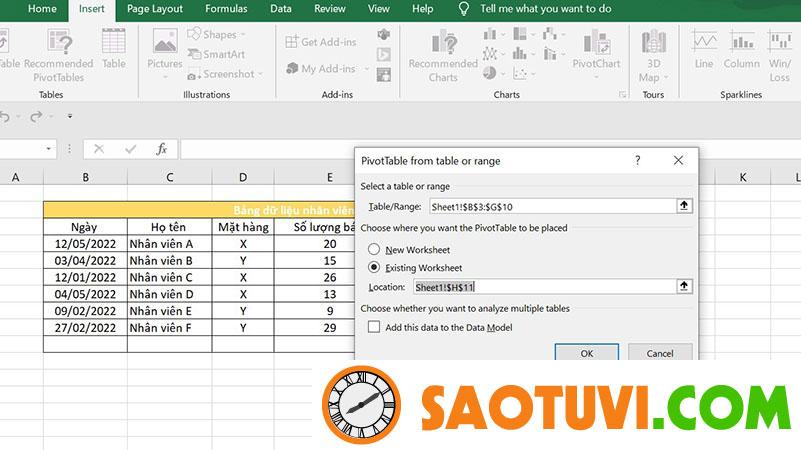Select column header C
Screen dimensions: 801x450
click(x=170, y=177)
